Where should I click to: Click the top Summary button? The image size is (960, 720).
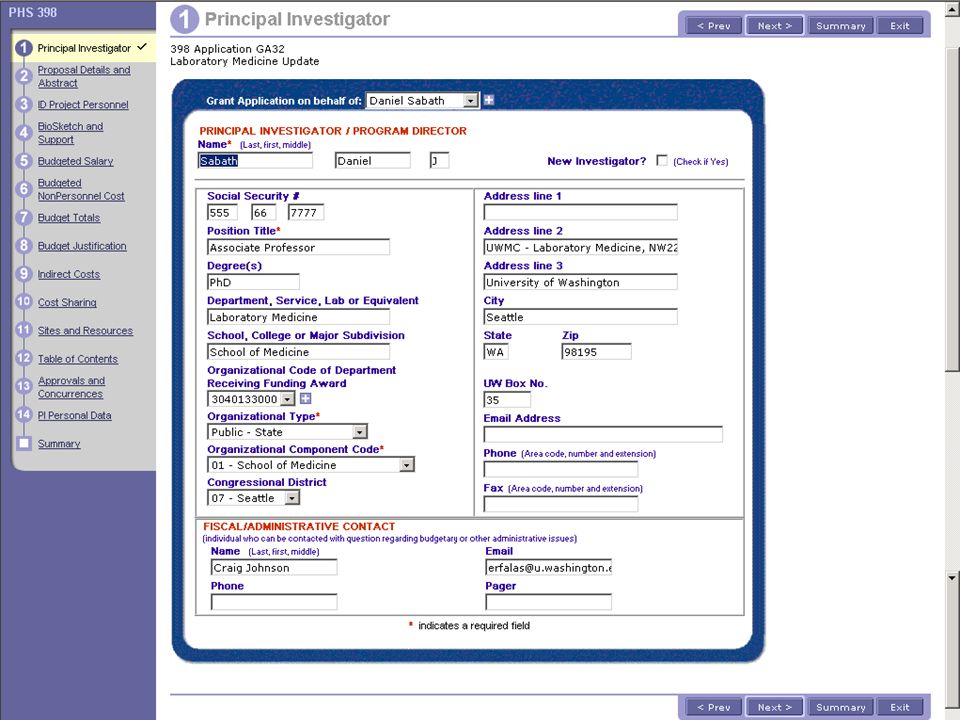841,26
